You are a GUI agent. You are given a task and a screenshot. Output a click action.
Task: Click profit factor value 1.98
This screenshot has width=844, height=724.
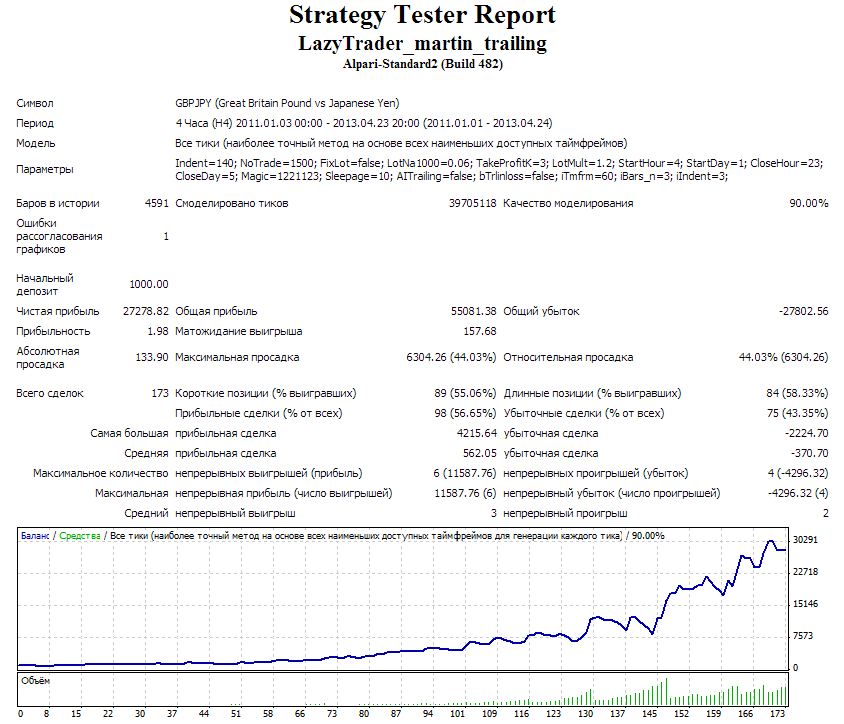point(158,331)
